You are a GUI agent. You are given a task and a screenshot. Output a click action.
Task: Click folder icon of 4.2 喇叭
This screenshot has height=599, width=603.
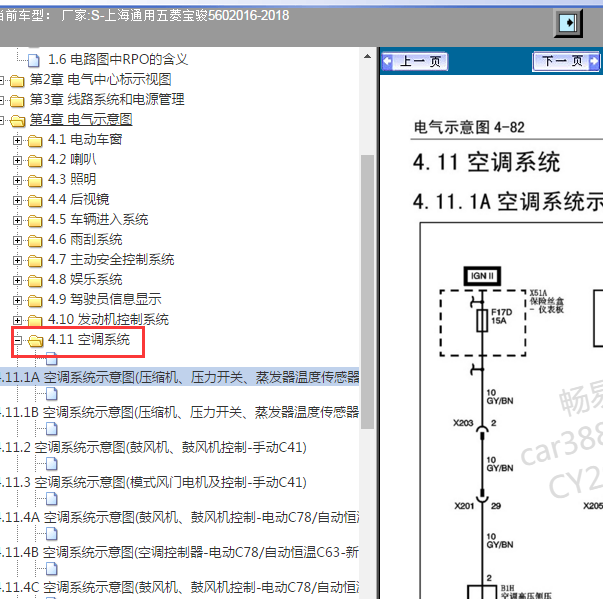[x=35, y=160]
